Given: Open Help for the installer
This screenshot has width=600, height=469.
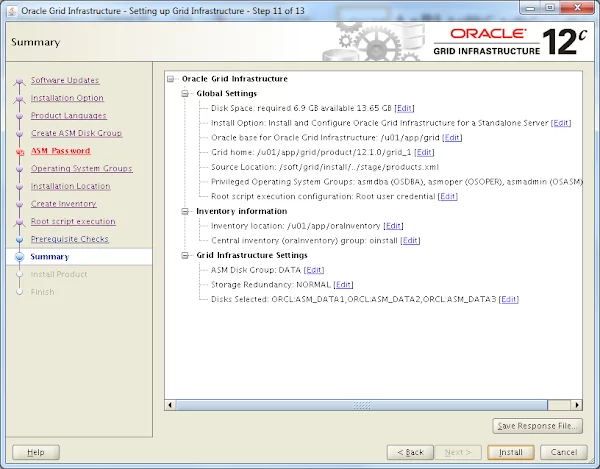Looking at the screenshot, I should pos(36,452).
